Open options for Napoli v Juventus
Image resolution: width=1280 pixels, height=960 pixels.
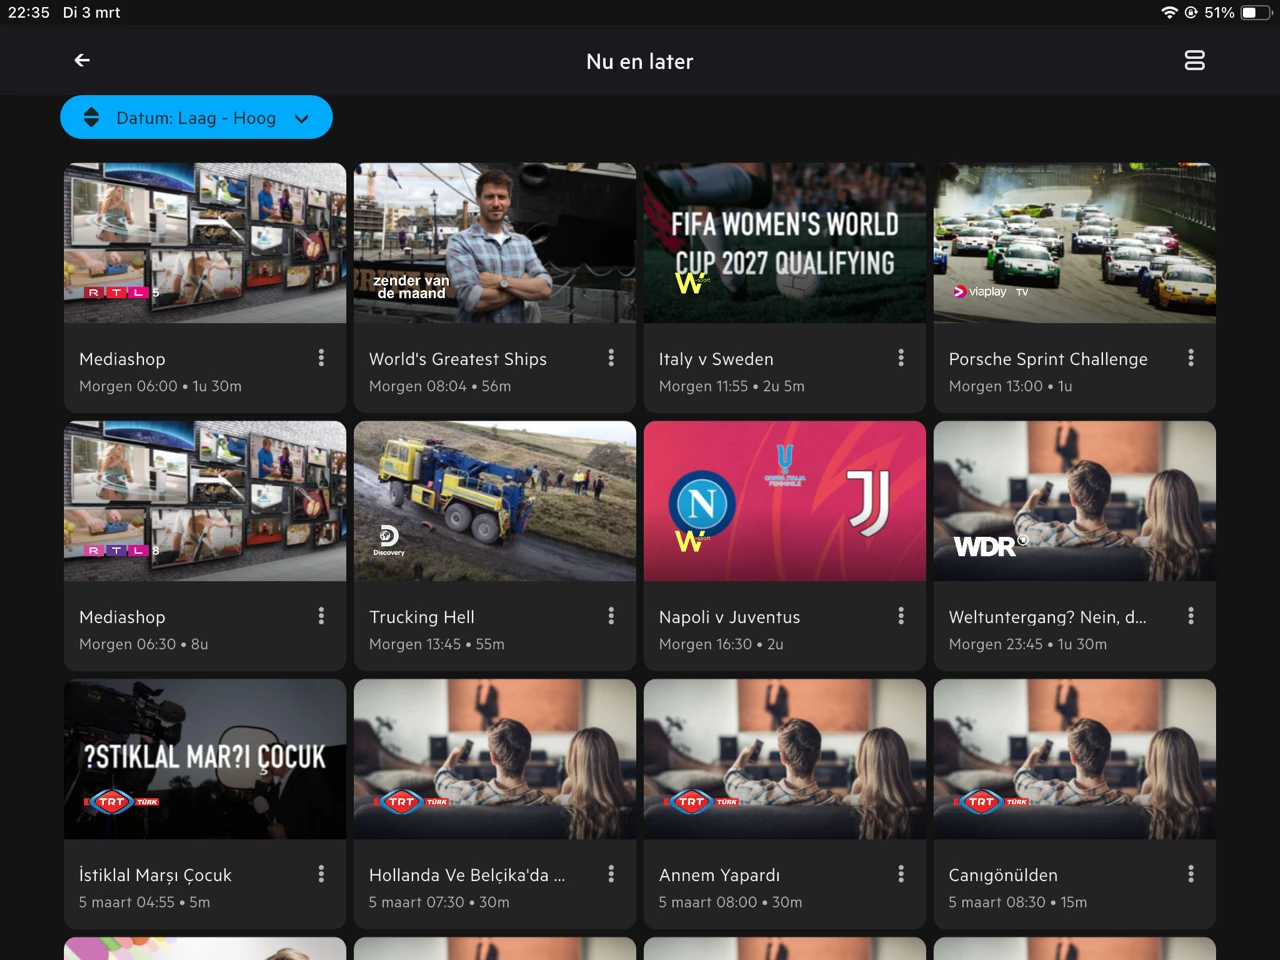[901, 616]
